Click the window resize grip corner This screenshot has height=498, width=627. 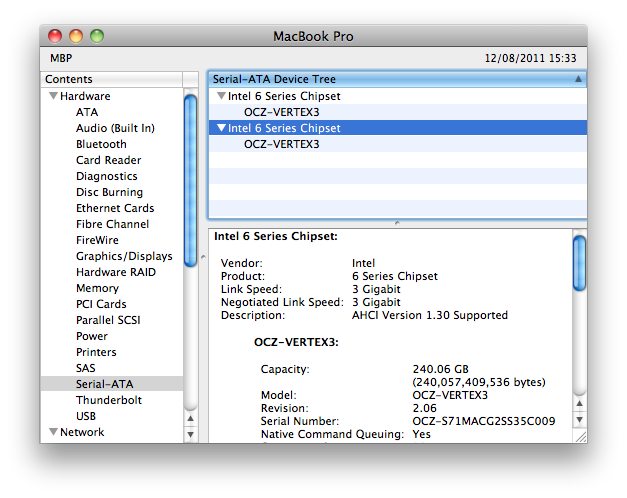(x=581, y=436)
